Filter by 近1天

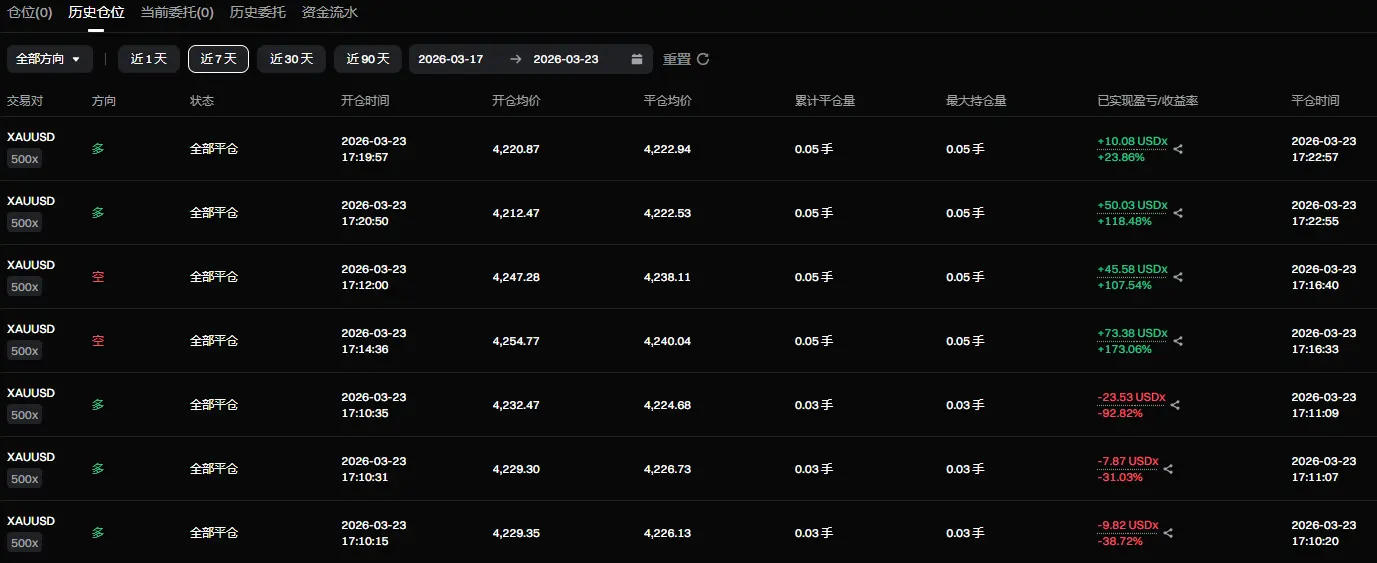point(149,59)
